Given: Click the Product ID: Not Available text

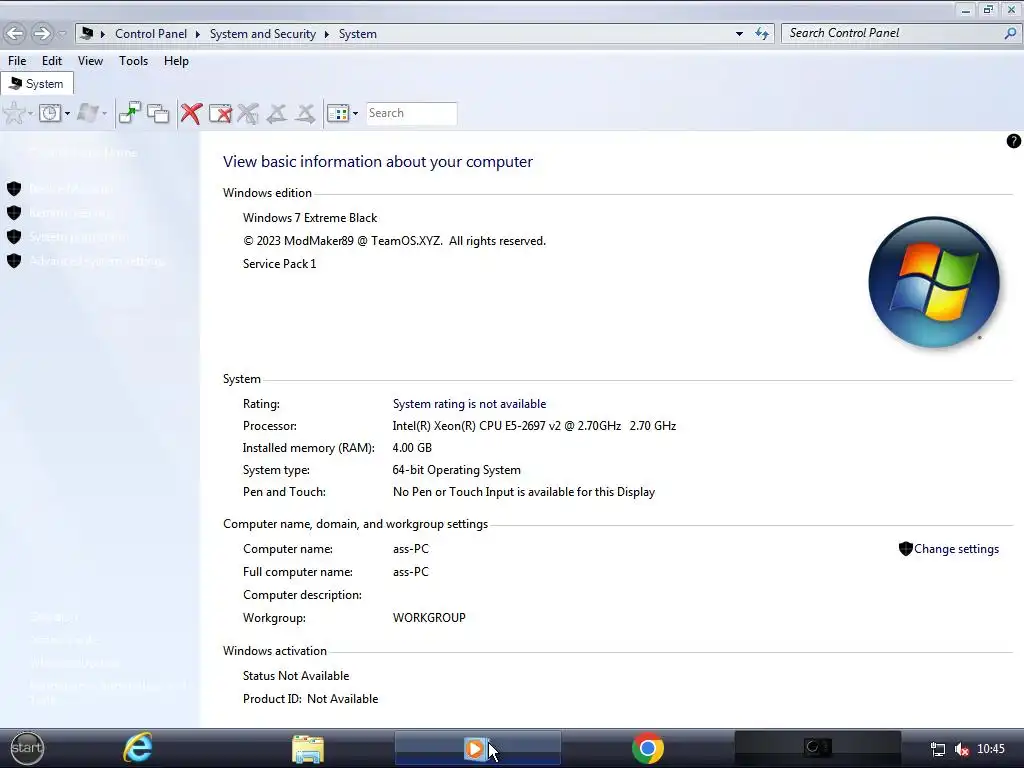Looking at the screenshot, I should 310,699.
